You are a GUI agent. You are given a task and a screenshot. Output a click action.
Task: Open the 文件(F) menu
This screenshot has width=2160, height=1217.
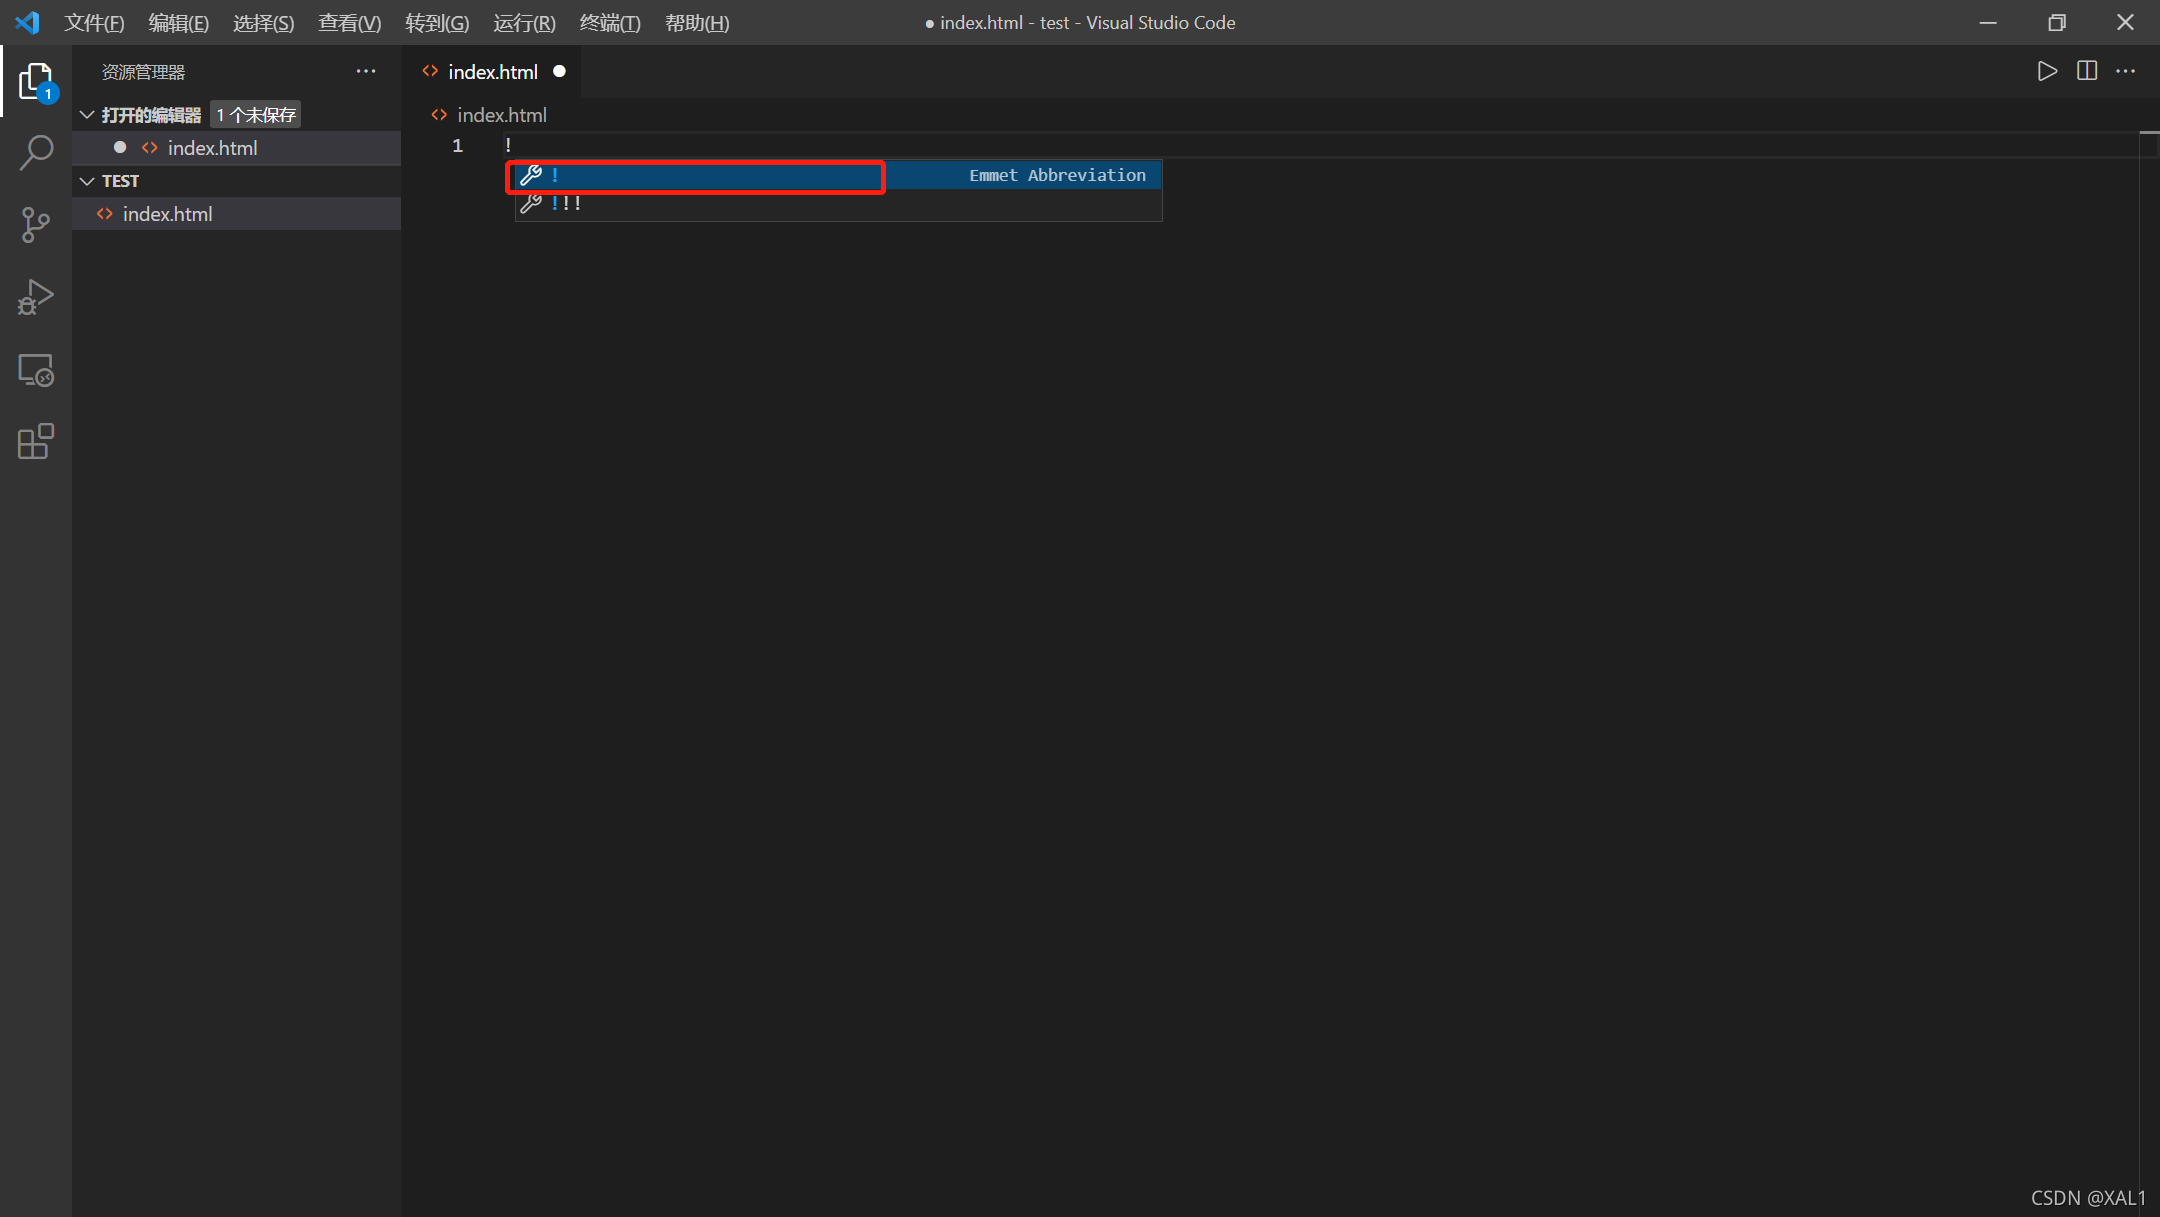[94, 22]
